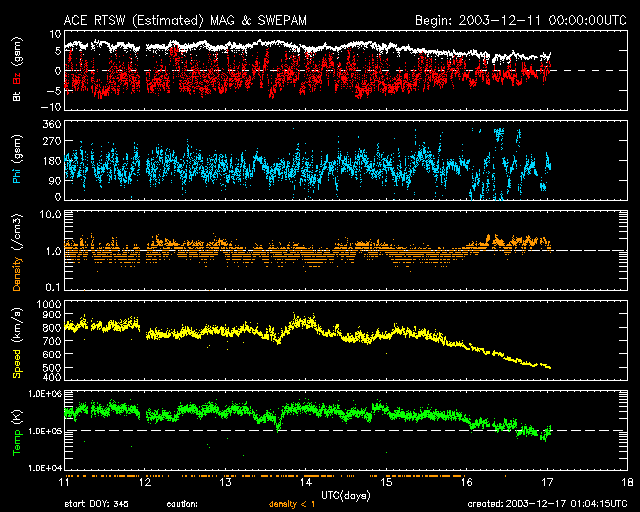Click the '400' tick on the Speed axis

[x=52, y=377]
